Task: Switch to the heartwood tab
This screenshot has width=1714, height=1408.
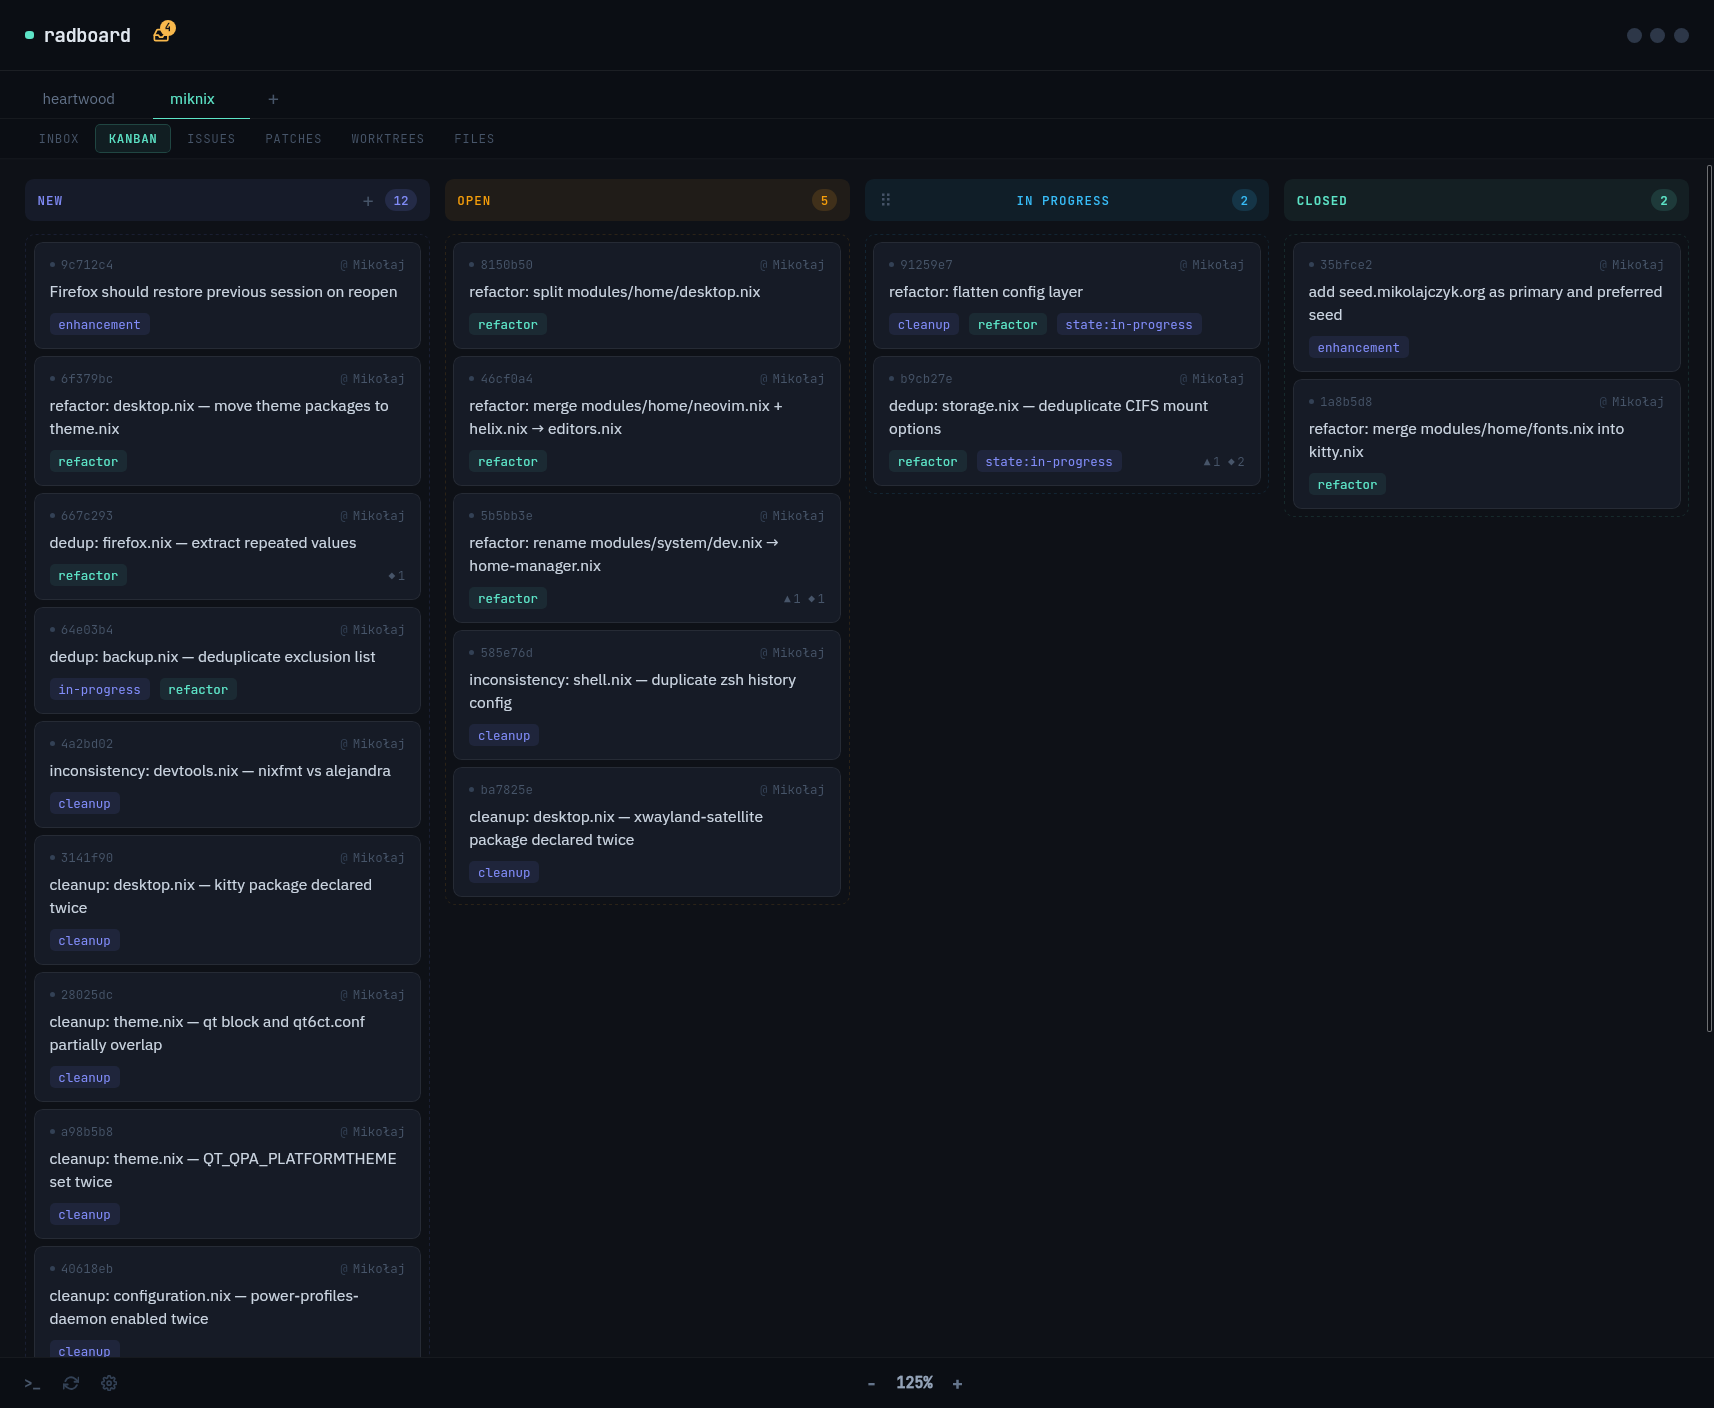Action: pyautogui.click(x=78, y=99)
